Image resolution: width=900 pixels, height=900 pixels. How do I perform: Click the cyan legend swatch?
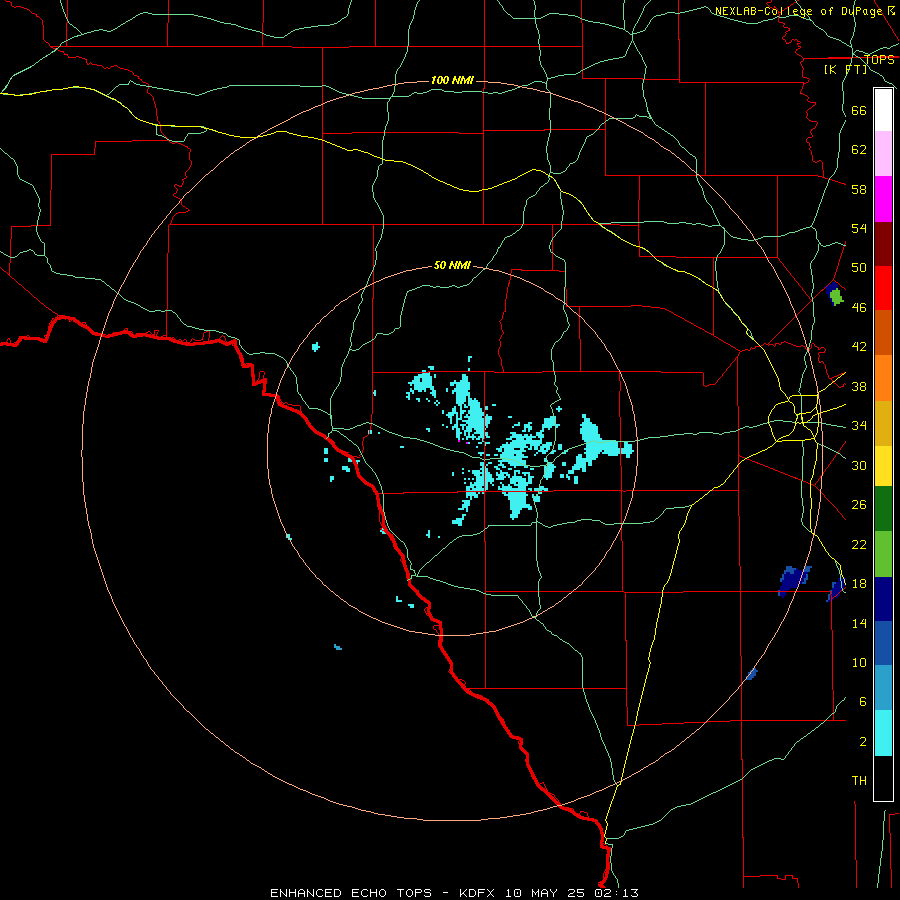(883, 733)
